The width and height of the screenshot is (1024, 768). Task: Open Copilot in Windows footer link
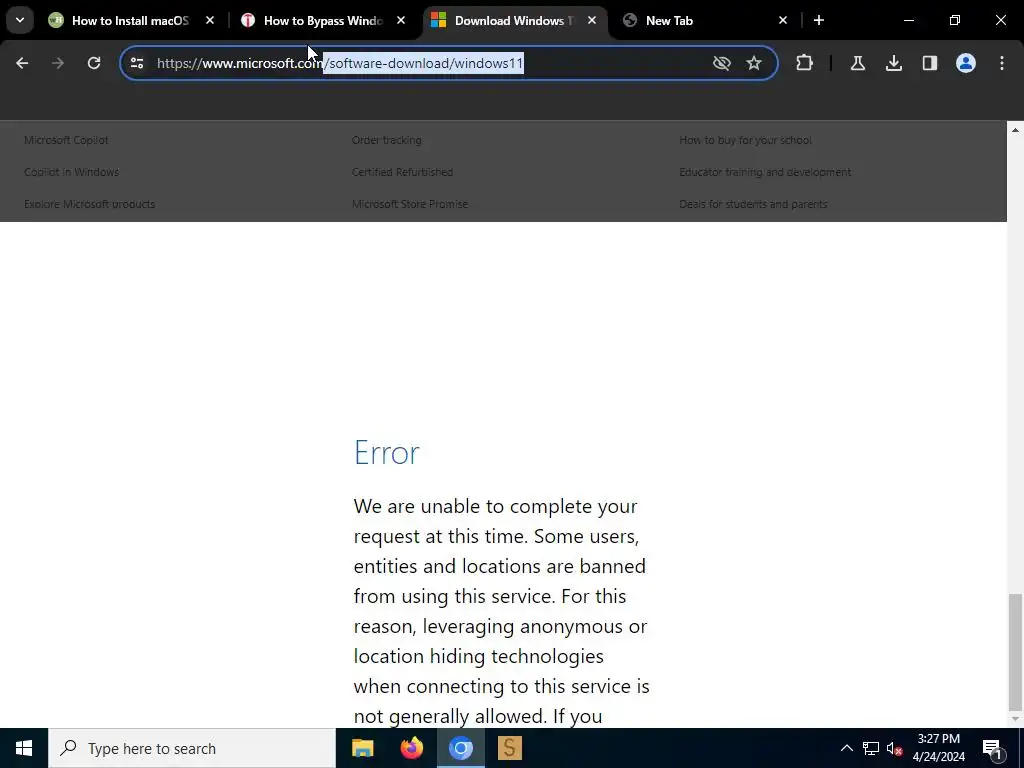[71, 172]
